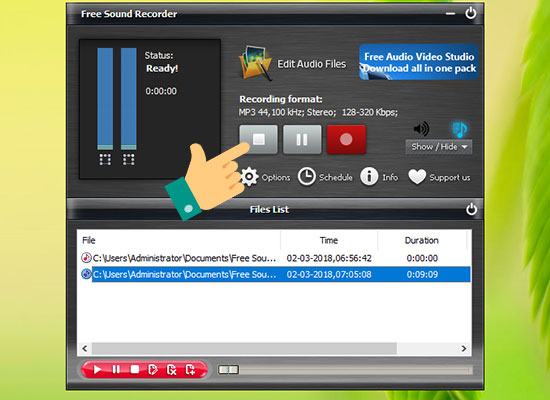Click the blue music note icon
The height and width of the screenshot is (400, 550).
coord(460,129)
